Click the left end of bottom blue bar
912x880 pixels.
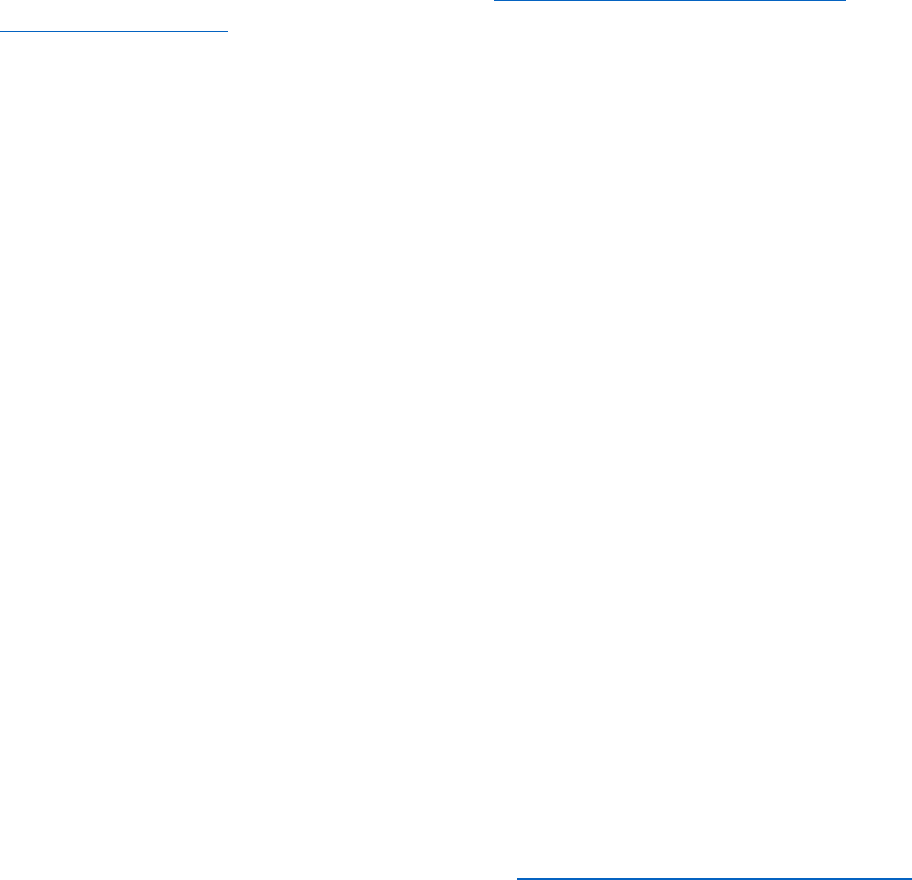(x=519, y=878)
